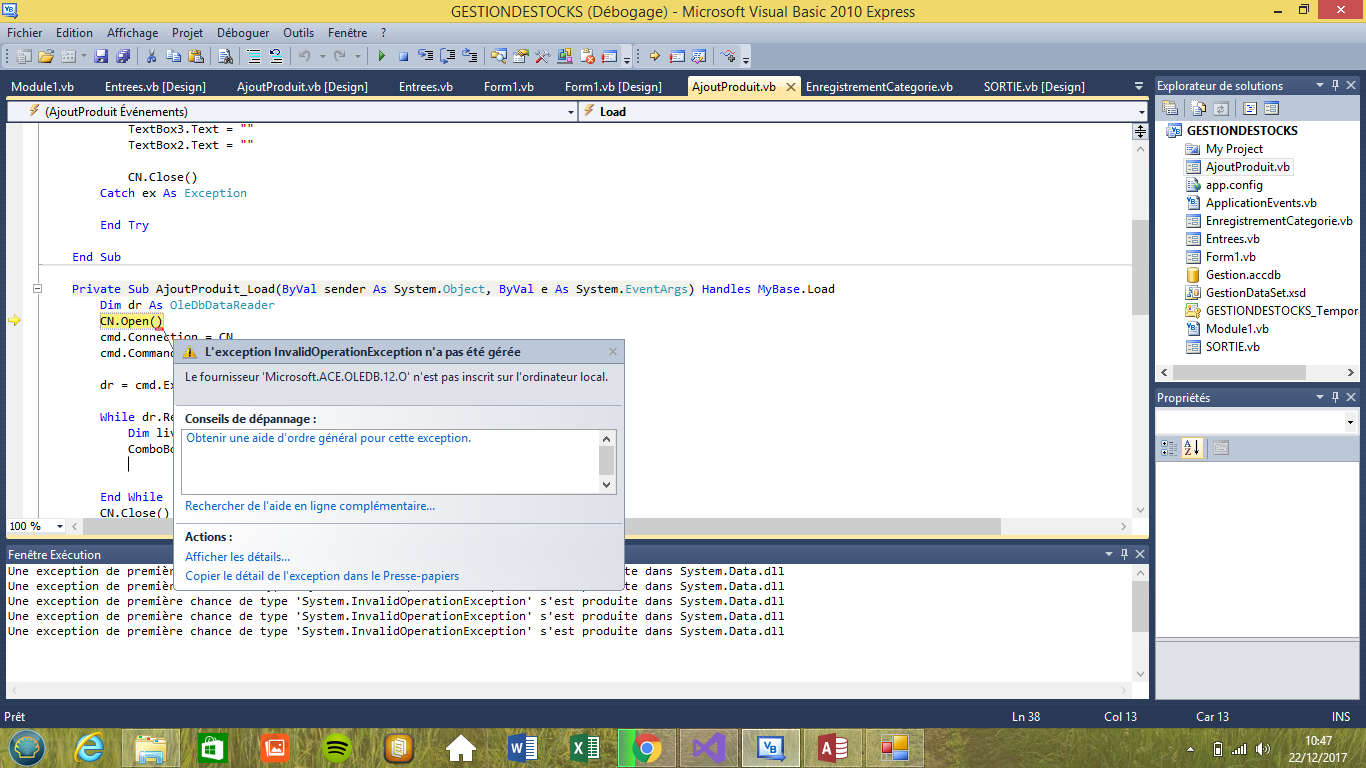The image size is (1366, 768).
Task: Collapse the AjoutProduit_Load sub outline box
Action: (x=38, y=289)
